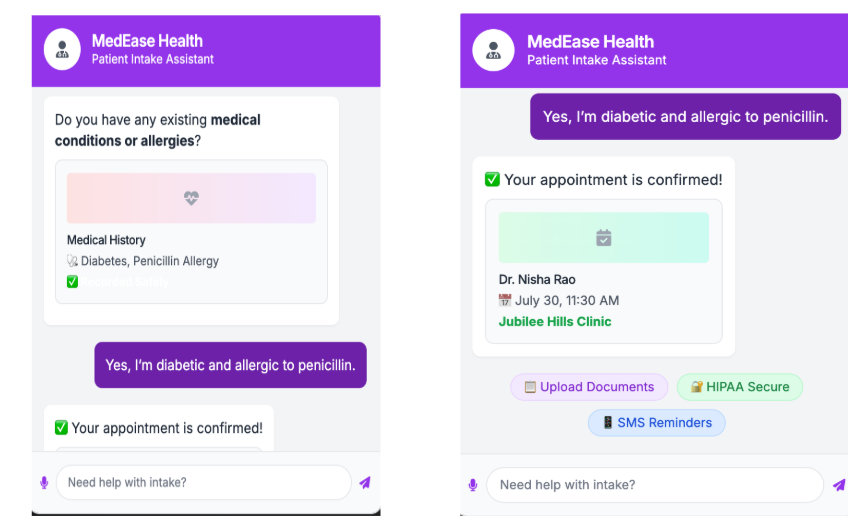
Task: Open the SMS Reminders chip
Action: pos(657,422)
